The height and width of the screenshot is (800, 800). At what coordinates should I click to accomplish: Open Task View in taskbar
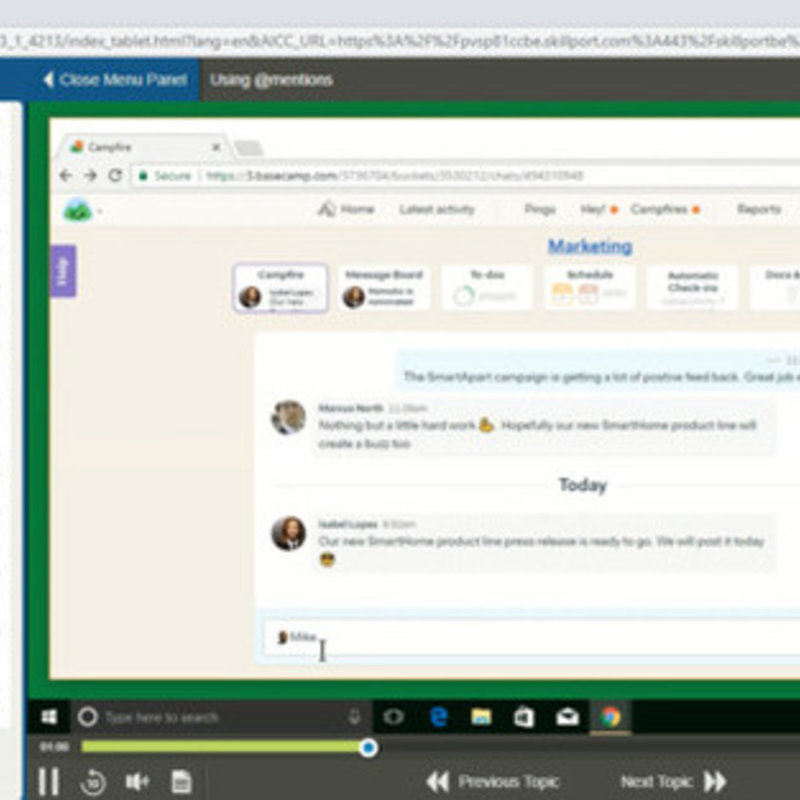point(393,717)
